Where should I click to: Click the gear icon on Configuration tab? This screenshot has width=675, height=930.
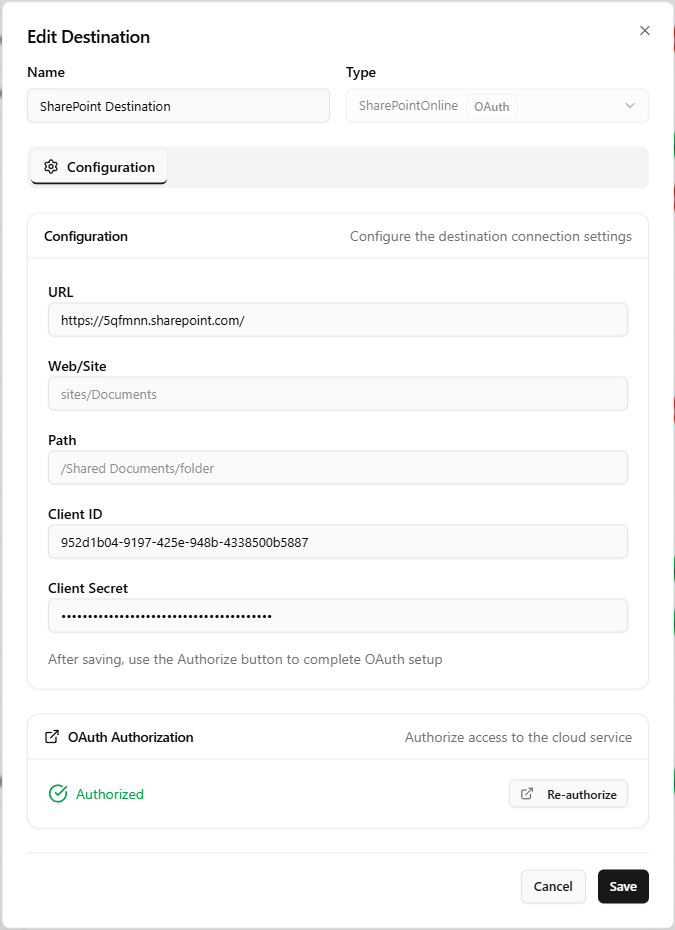click(x=51, y=167)
